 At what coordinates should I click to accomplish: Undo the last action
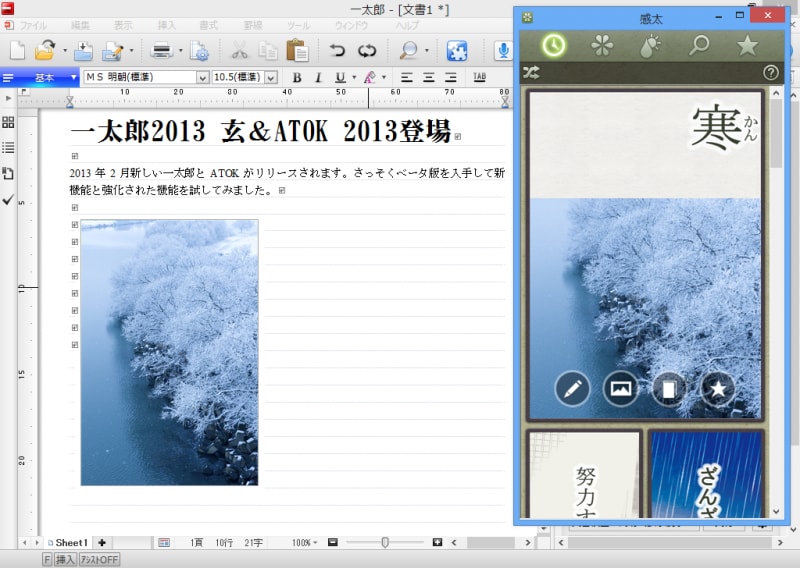(337, 50)
